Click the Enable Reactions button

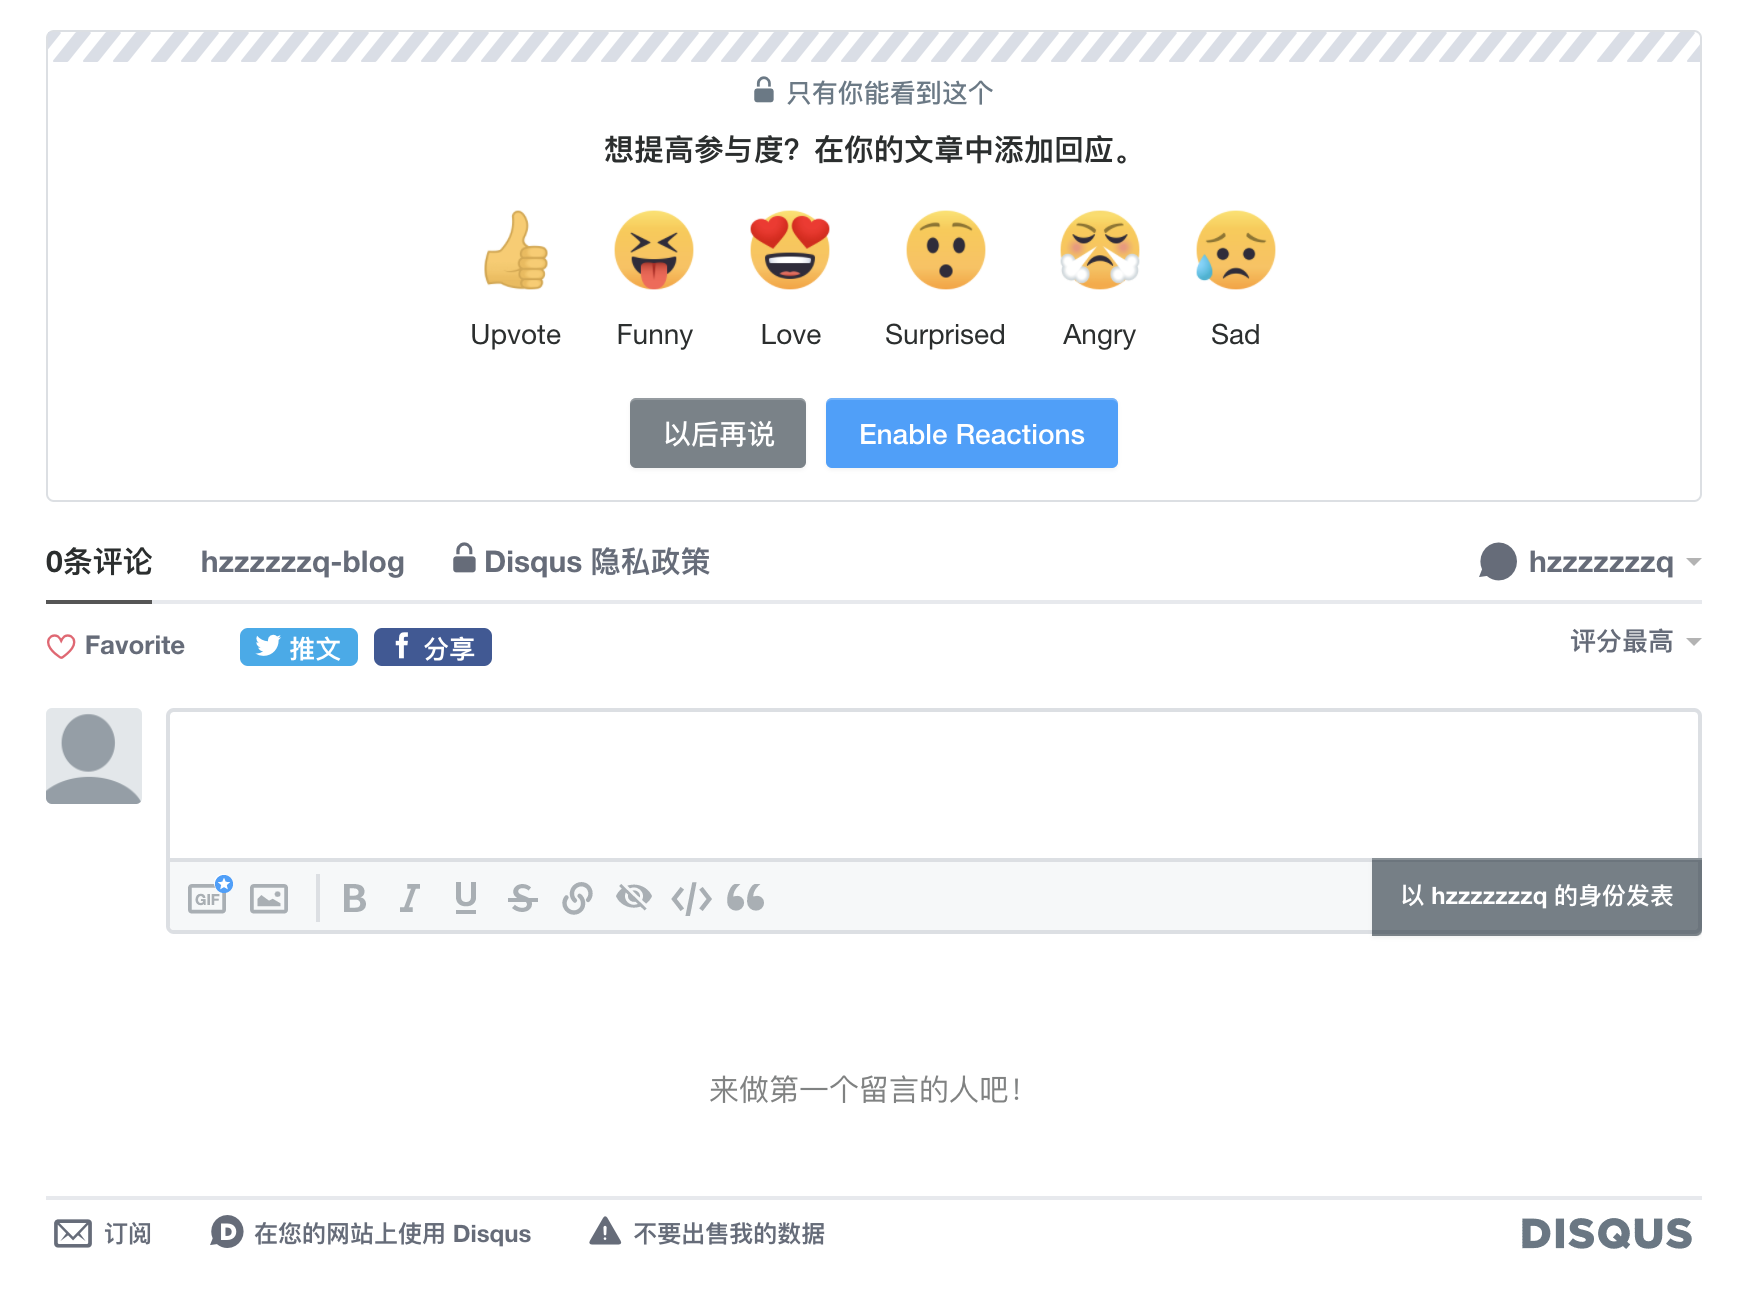pos(972,433)
